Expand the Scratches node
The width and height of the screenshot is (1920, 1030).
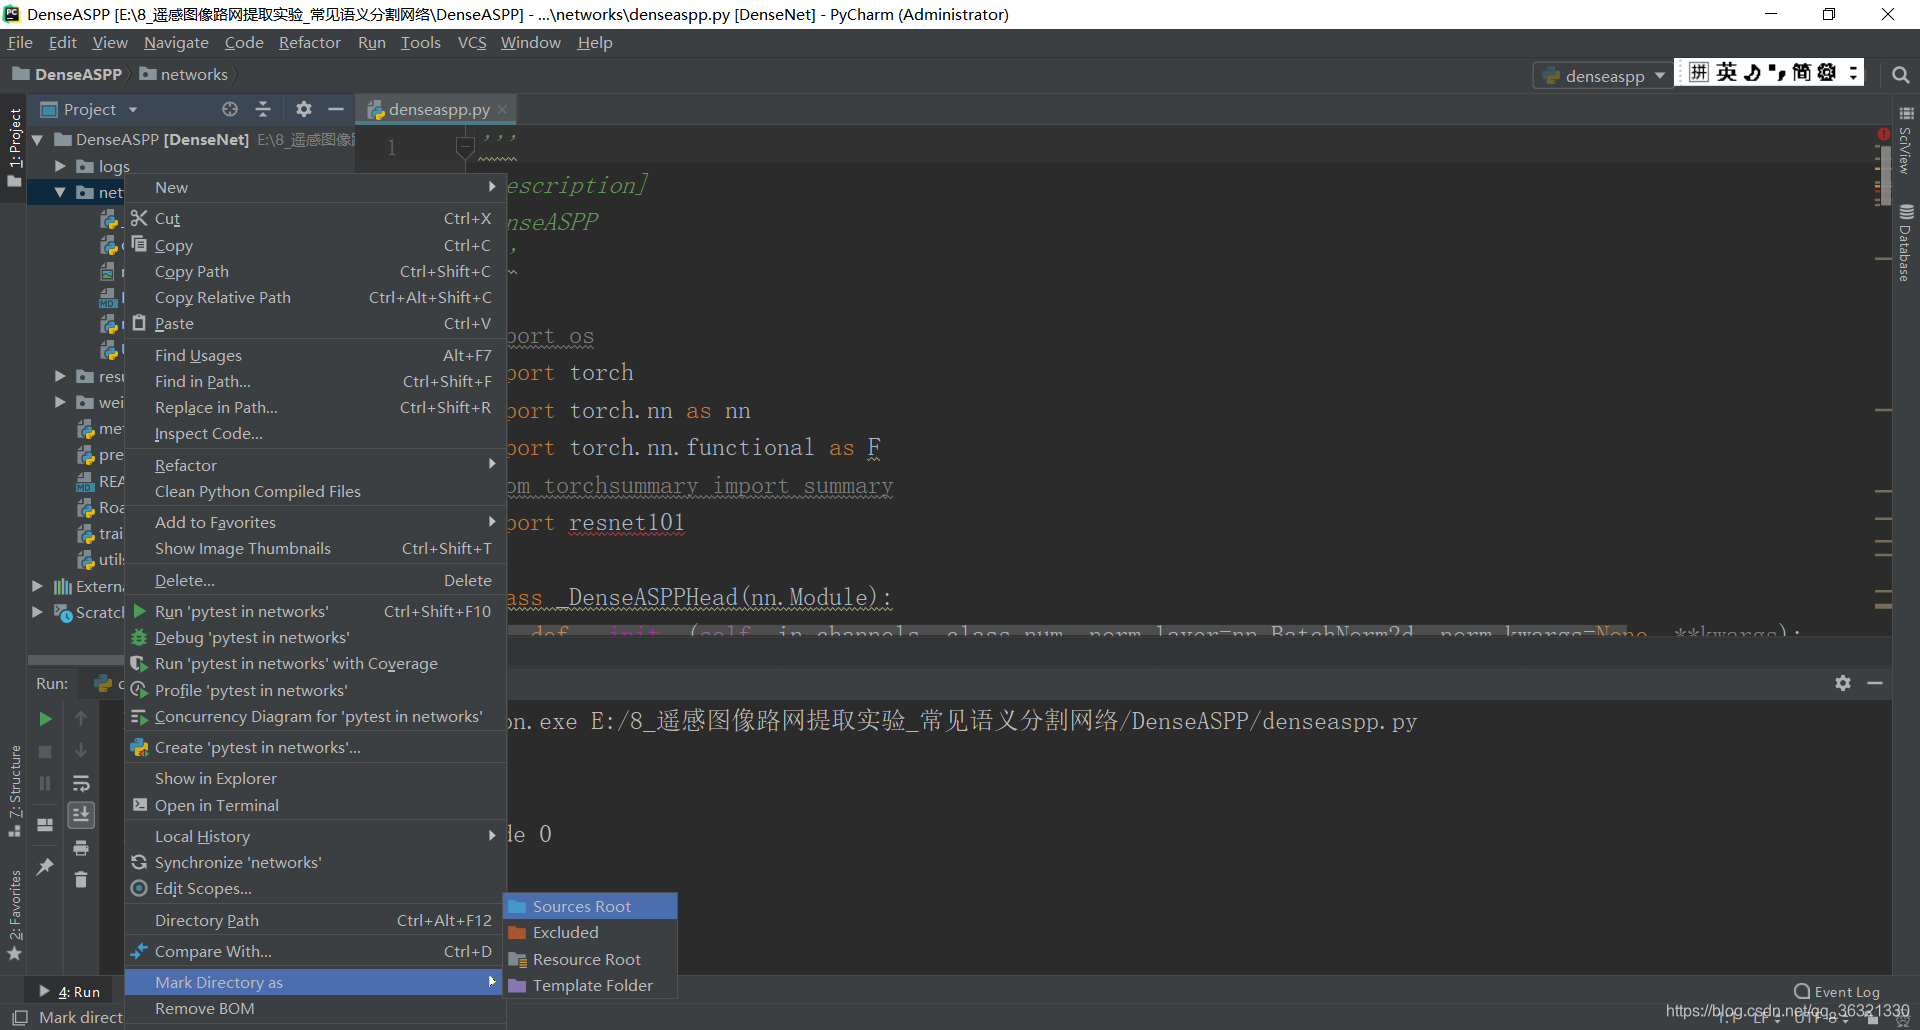click(x=38, y=612)
